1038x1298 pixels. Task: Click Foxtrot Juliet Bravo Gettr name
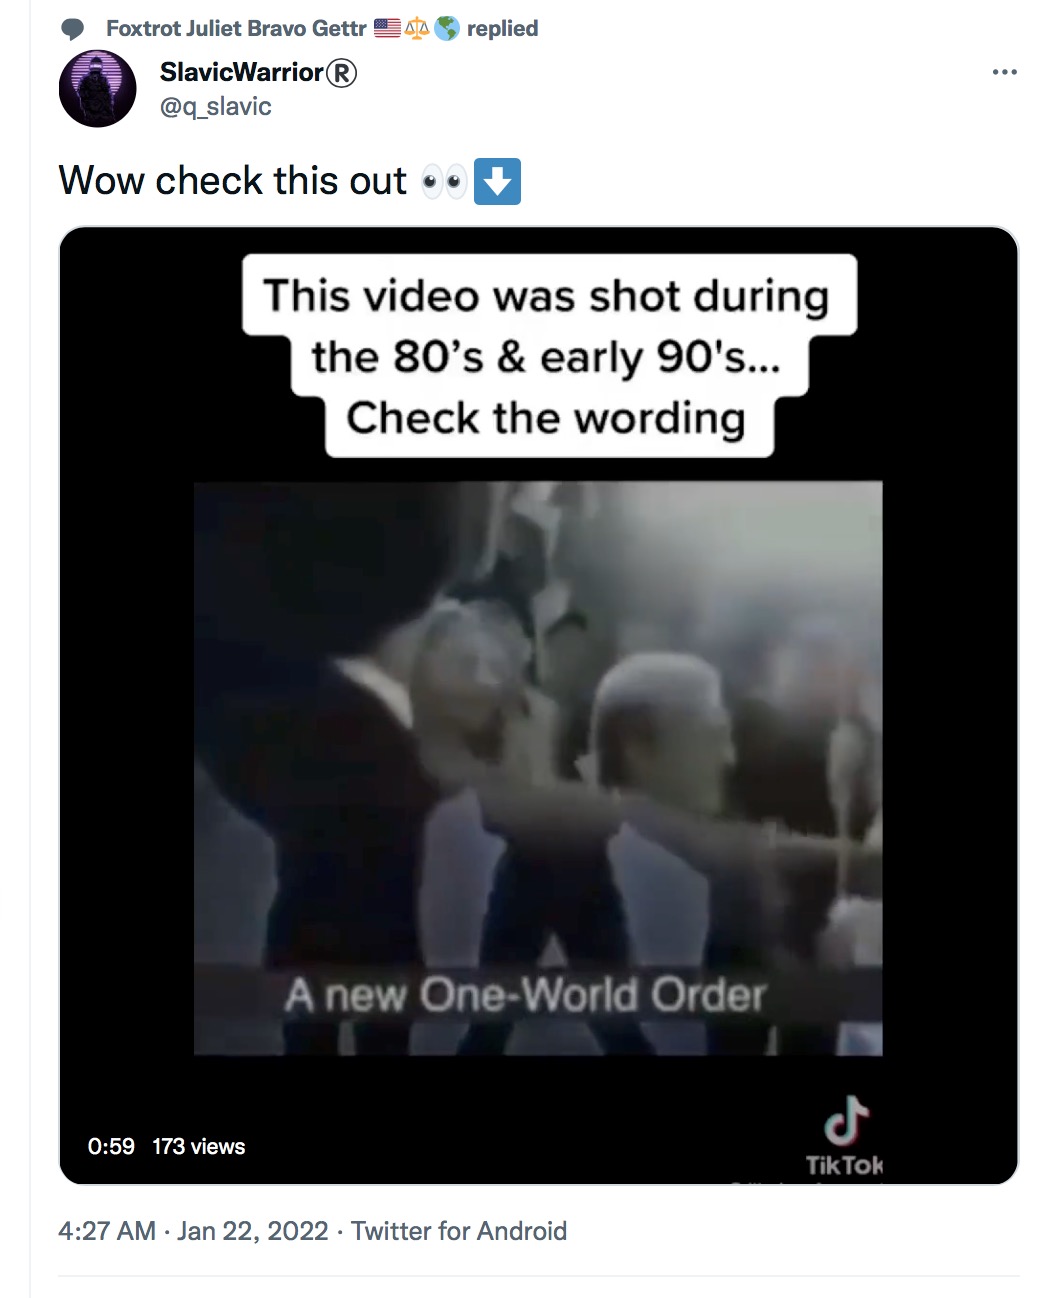coord(236,28)
